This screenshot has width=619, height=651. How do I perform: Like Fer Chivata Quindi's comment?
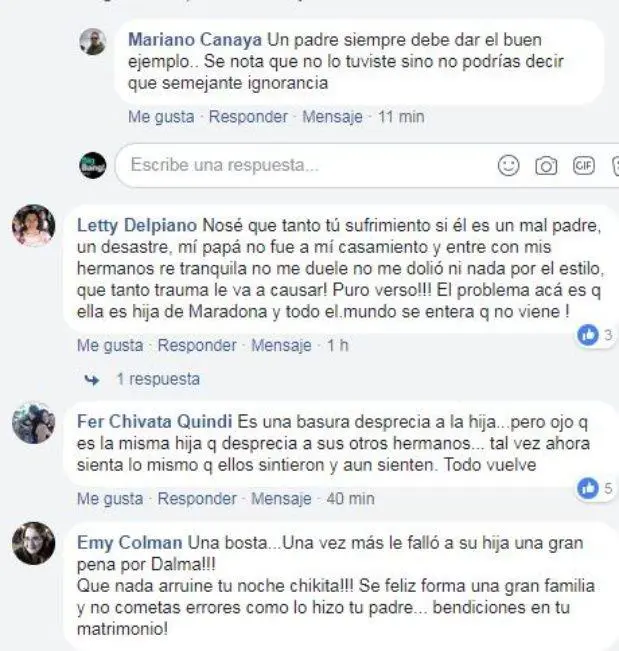click(x=110, y=498)
